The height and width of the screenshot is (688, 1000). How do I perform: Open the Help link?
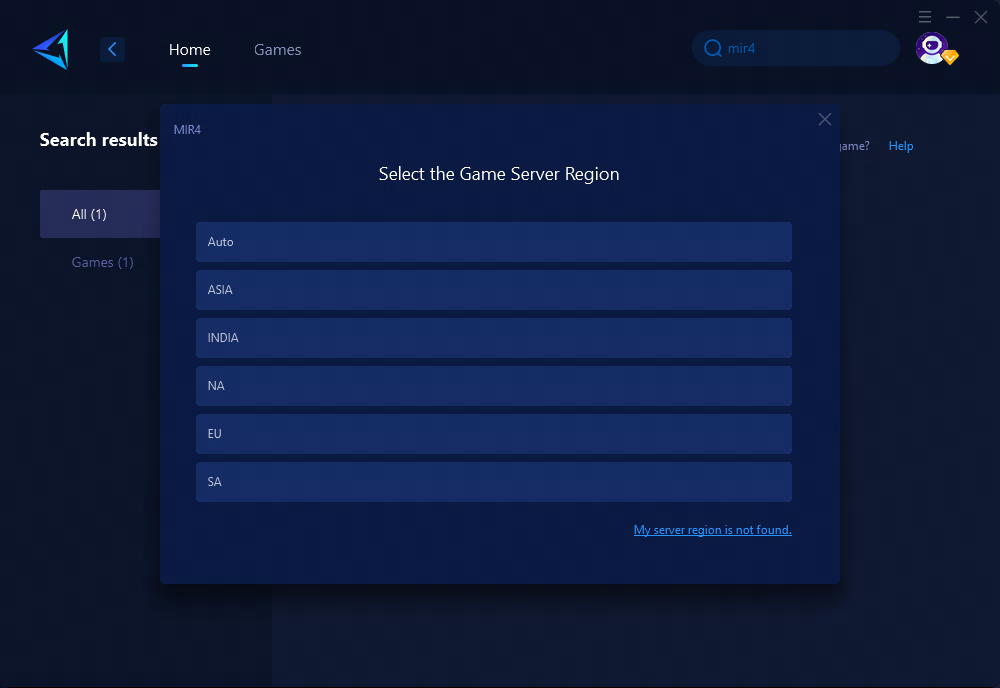tap(901, 146)
